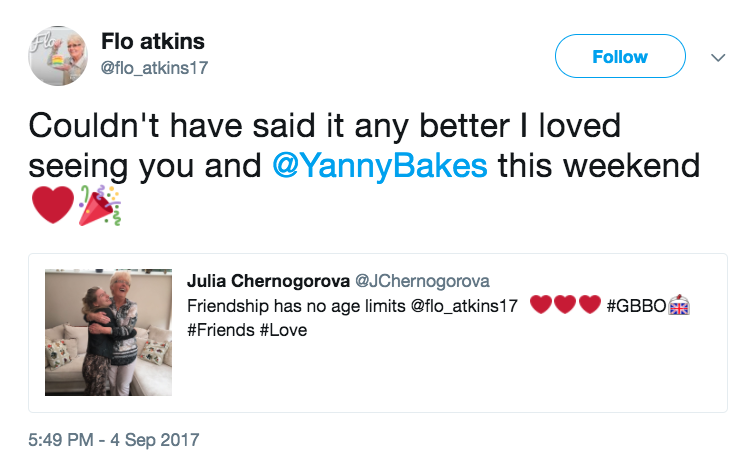Click the red heart emoji in main tweet
The image size is (746, 461).
[52, 205]
